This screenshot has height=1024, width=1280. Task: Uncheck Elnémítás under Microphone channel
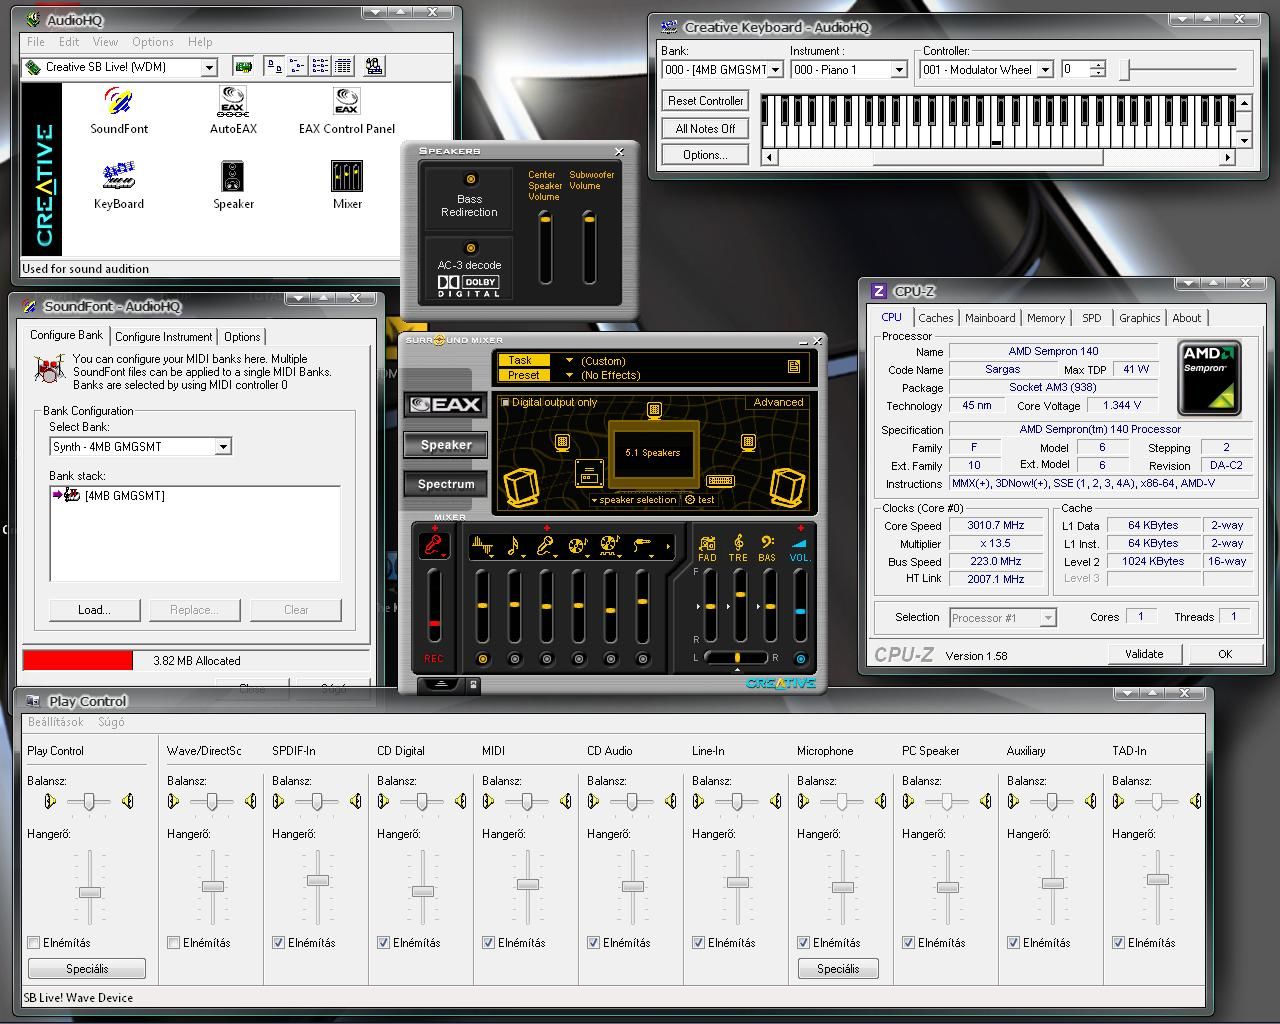[804, 943]
